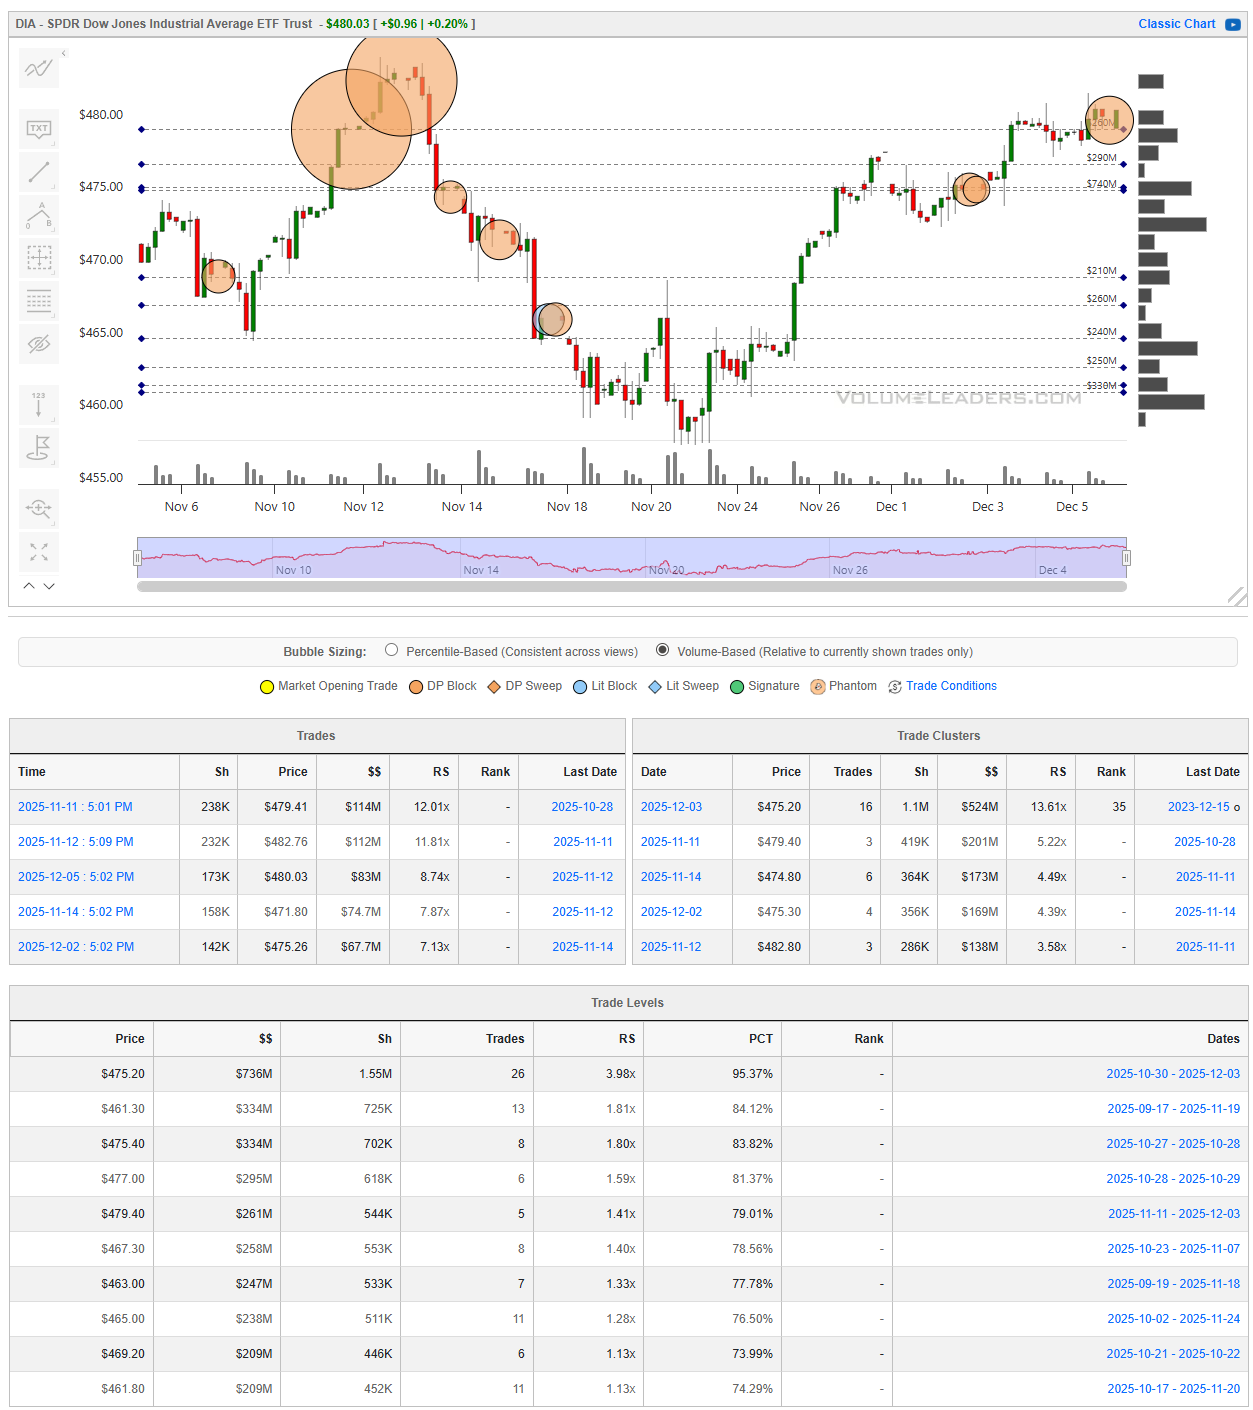
Task: Open Trade Clusters last date 2023-12-15
Action: (x=1198, y=807)
